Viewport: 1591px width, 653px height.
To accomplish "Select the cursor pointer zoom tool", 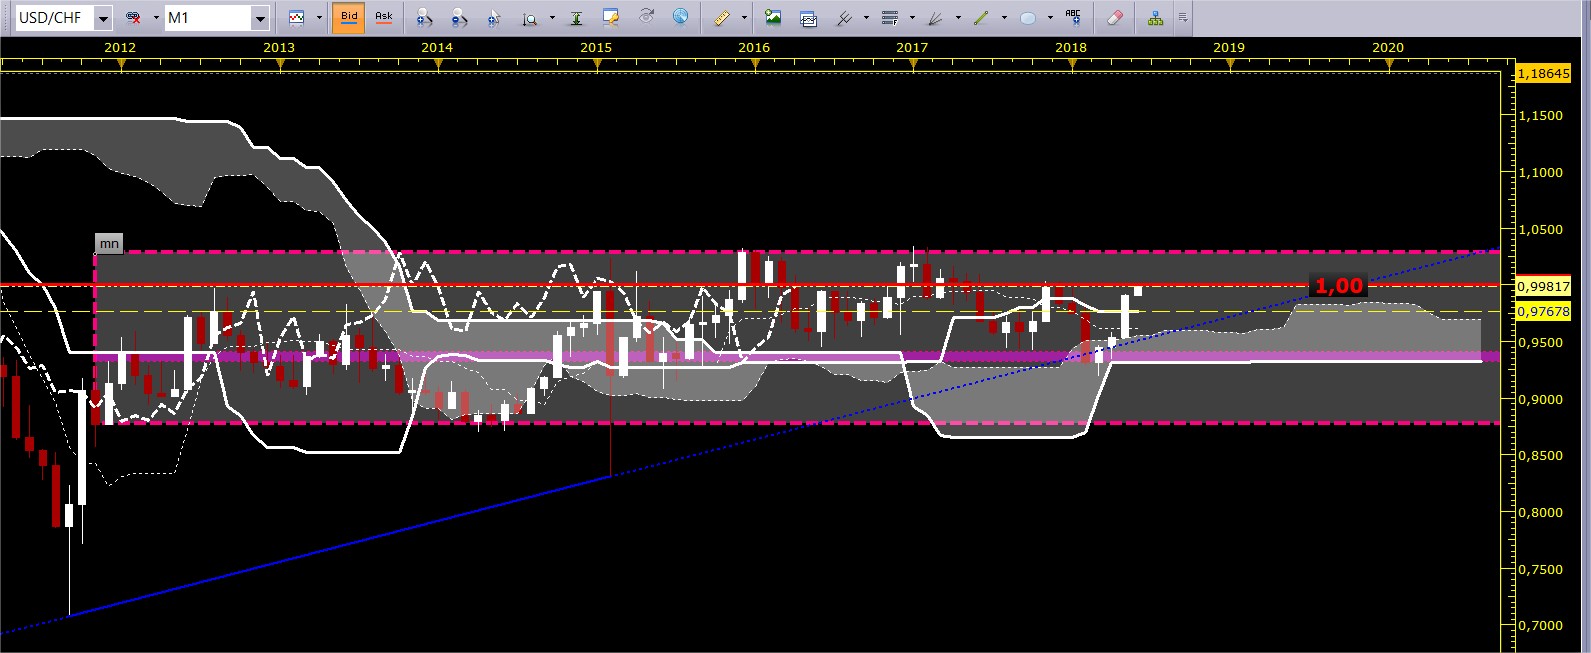I will pyautogui.click(x=494, y=18).
